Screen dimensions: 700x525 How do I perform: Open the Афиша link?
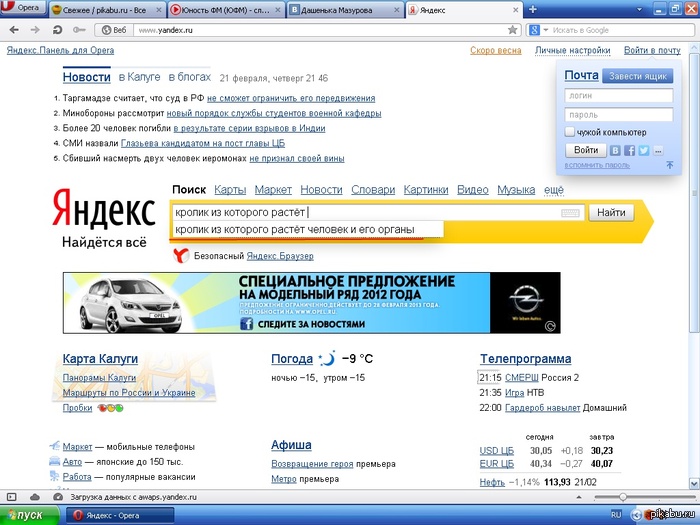click(x=291, y=445)
